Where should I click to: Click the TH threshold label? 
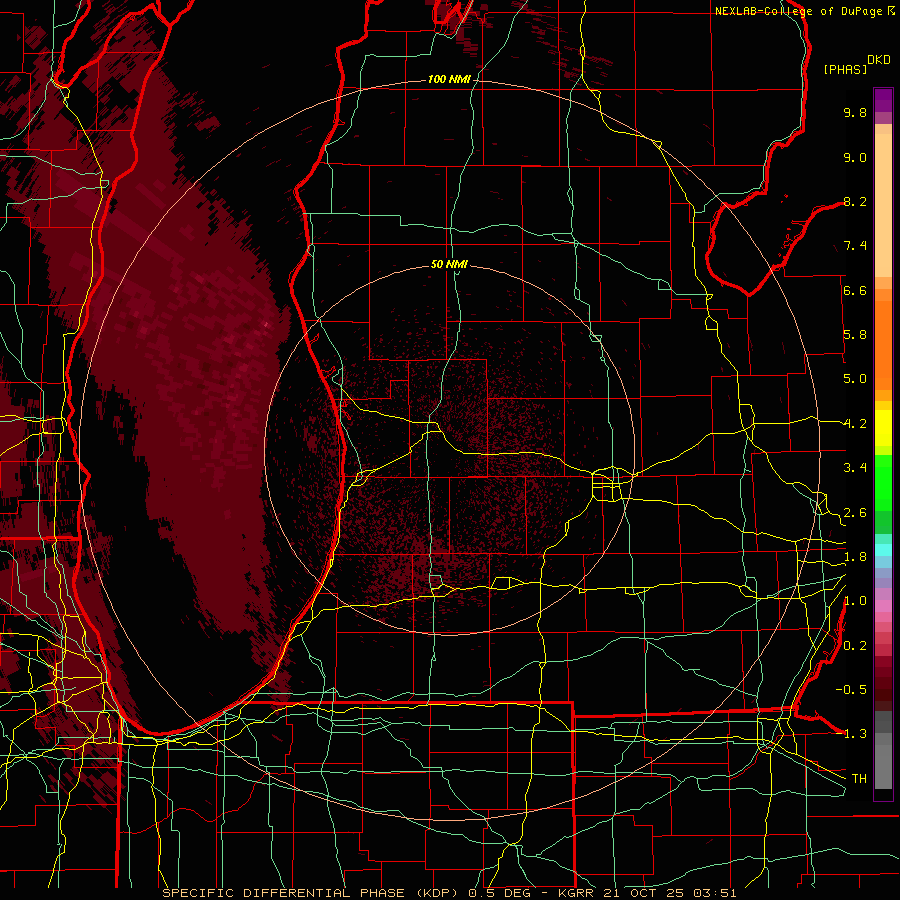pos(859,779)
